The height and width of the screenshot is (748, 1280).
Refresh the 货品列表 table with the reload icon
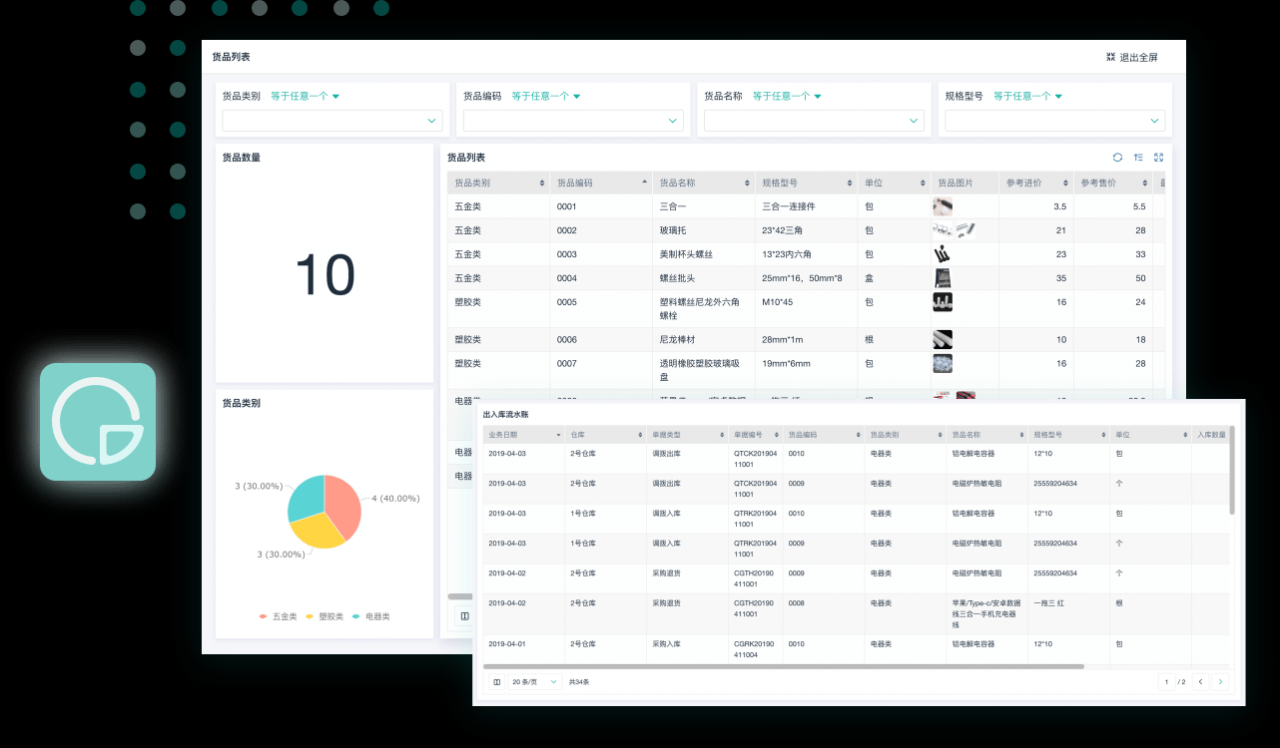1118,157
